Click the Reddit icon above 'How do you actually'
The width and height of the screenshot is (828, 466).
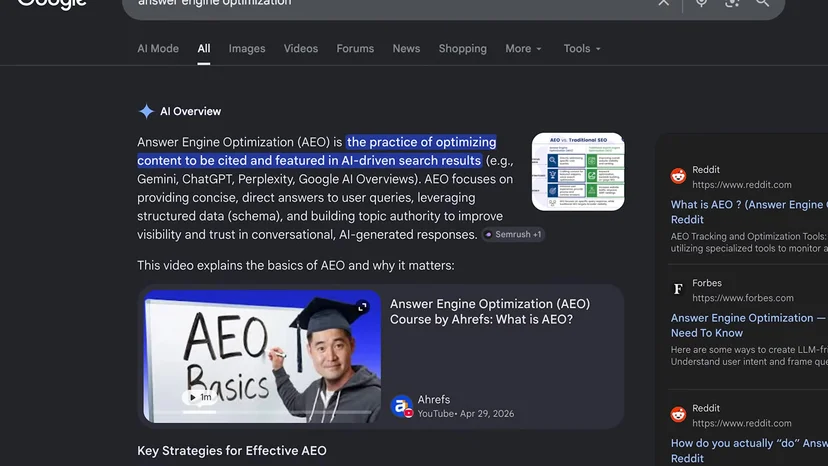pyautogui.click(x=678, y=414)
